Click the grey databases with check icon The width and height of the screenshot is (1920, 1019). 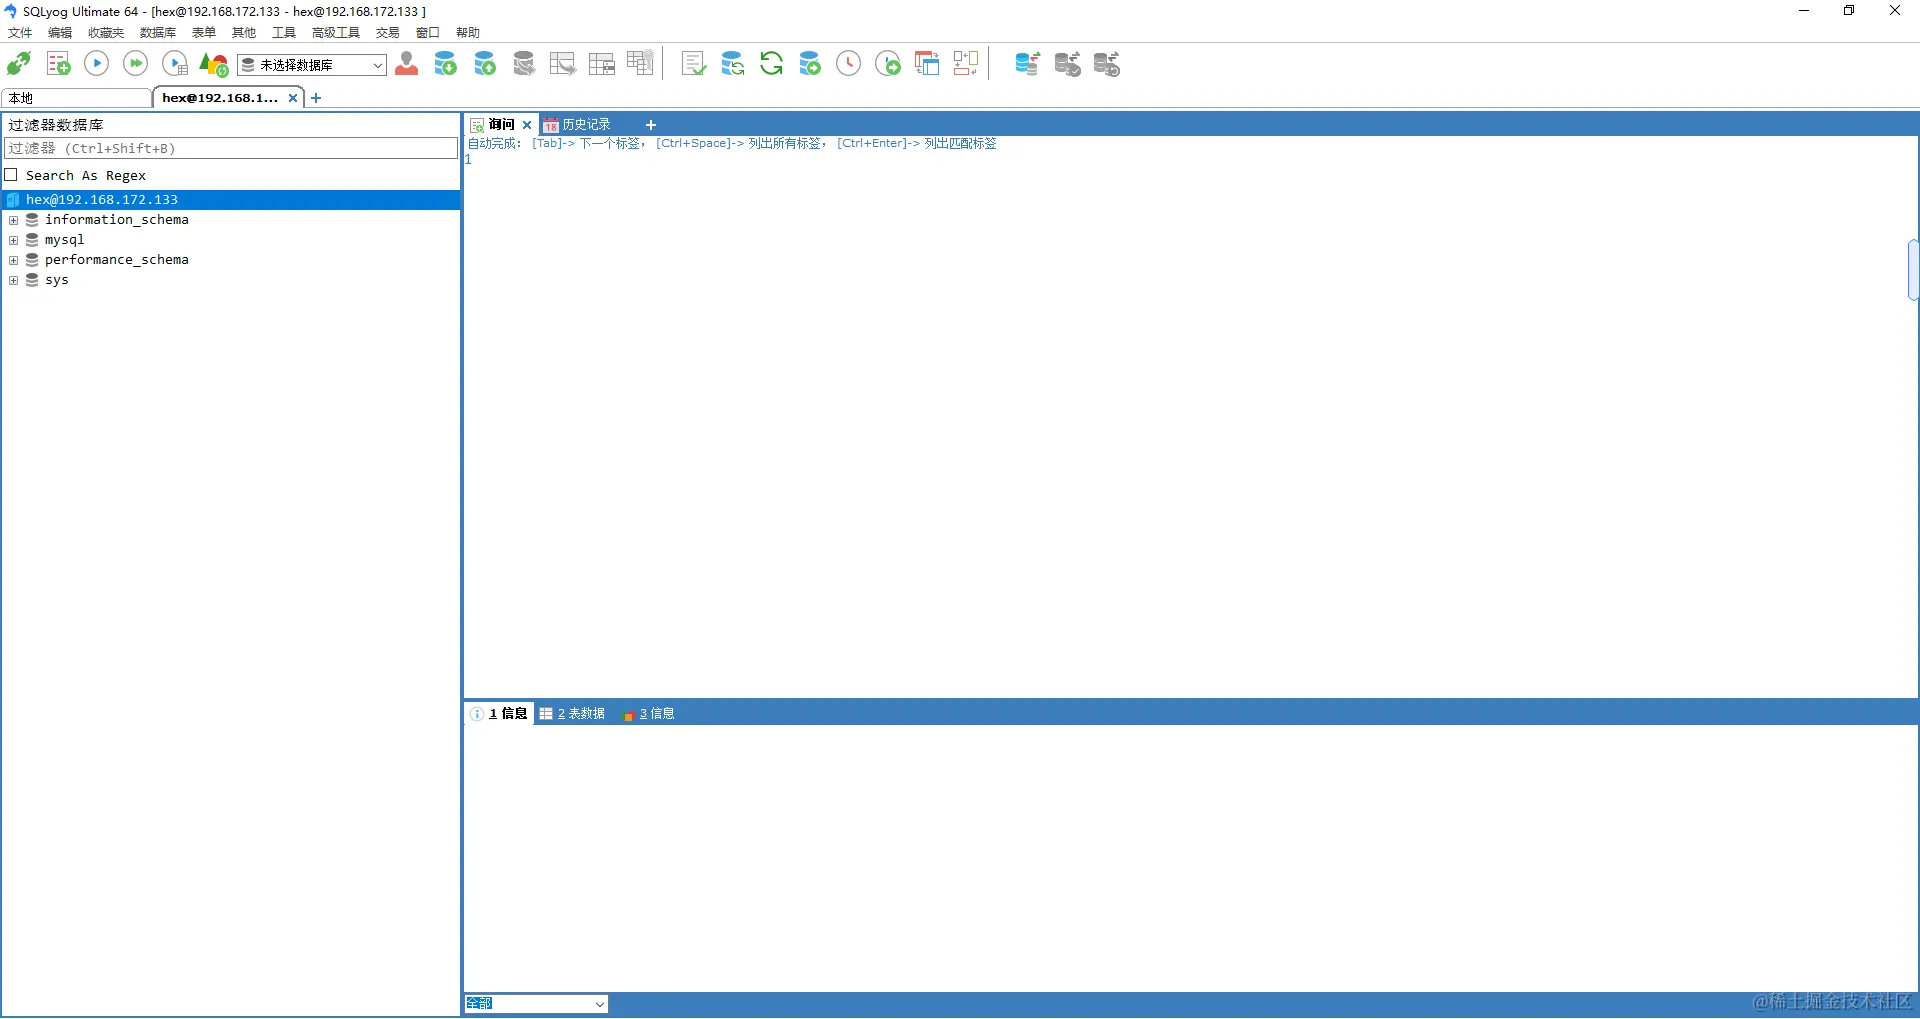1068,64
